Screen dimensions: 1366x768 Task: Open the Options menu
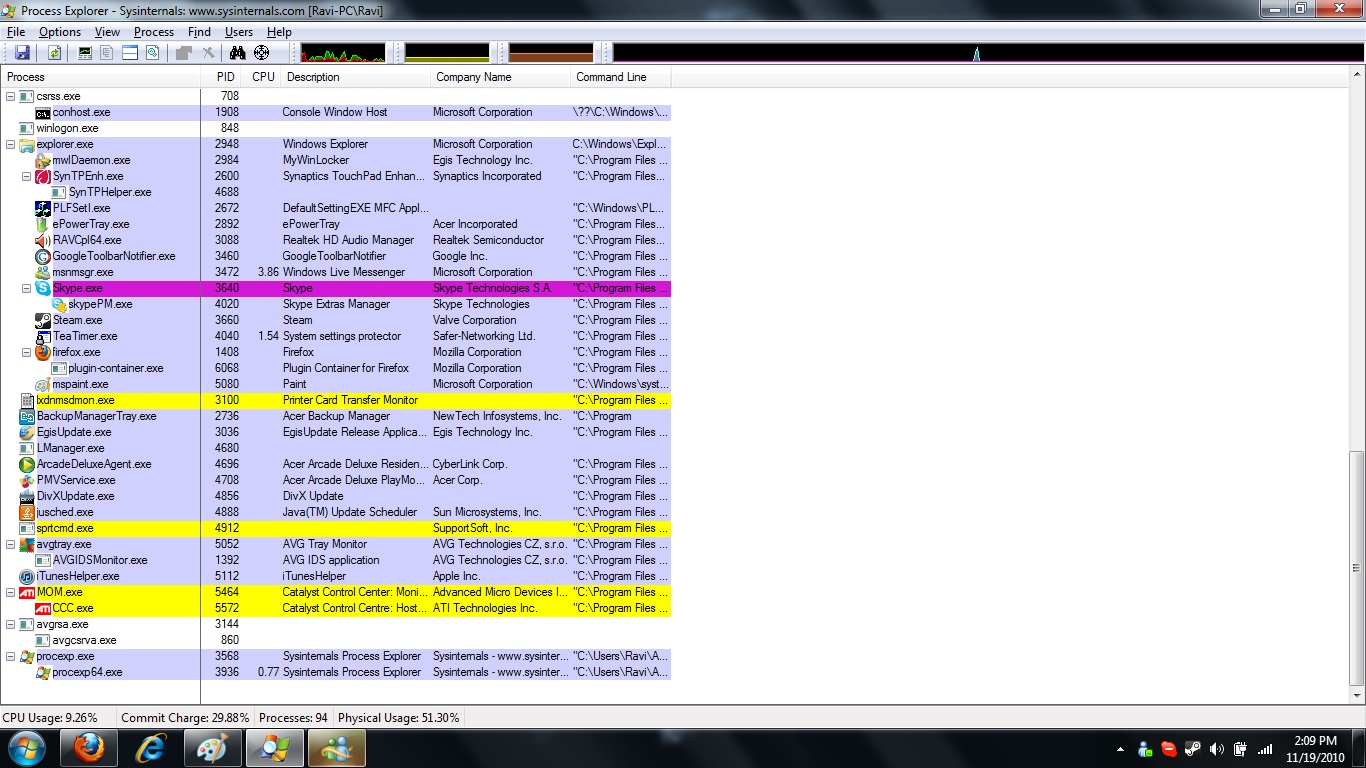tap(60, 32)
